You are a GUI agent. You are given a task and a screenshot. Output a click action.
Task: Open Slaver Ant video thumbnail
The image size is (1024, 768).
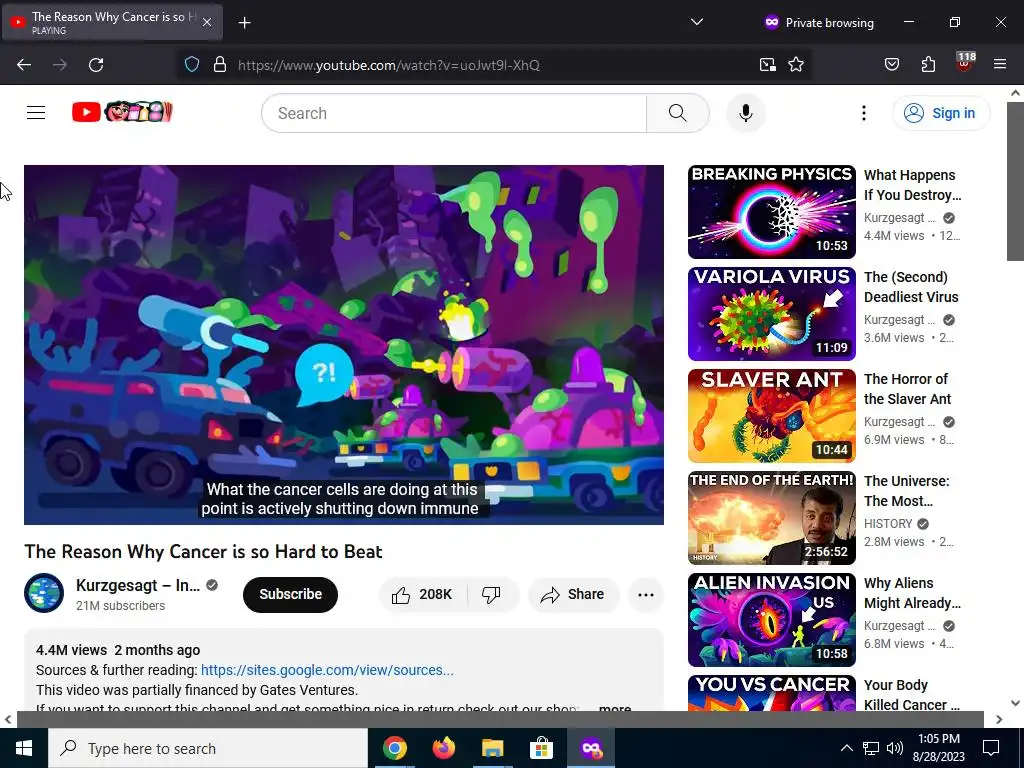771,416
